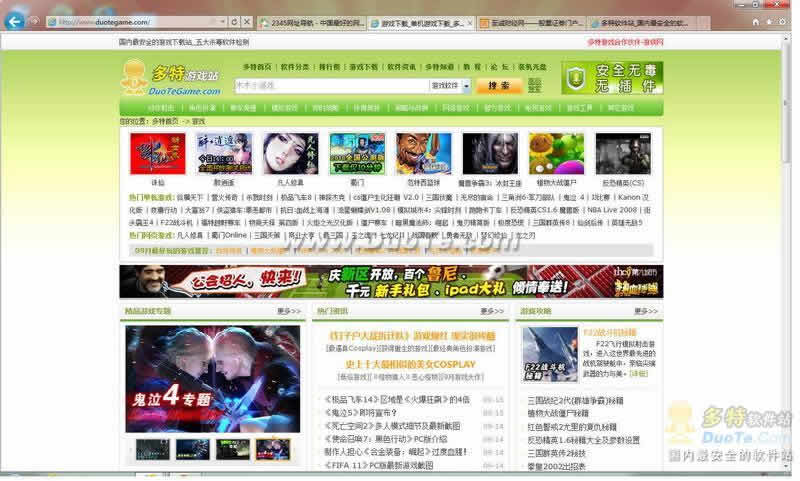Click the DuoTeGame site logo
The image size is (800, 481).
pos(169,79)
